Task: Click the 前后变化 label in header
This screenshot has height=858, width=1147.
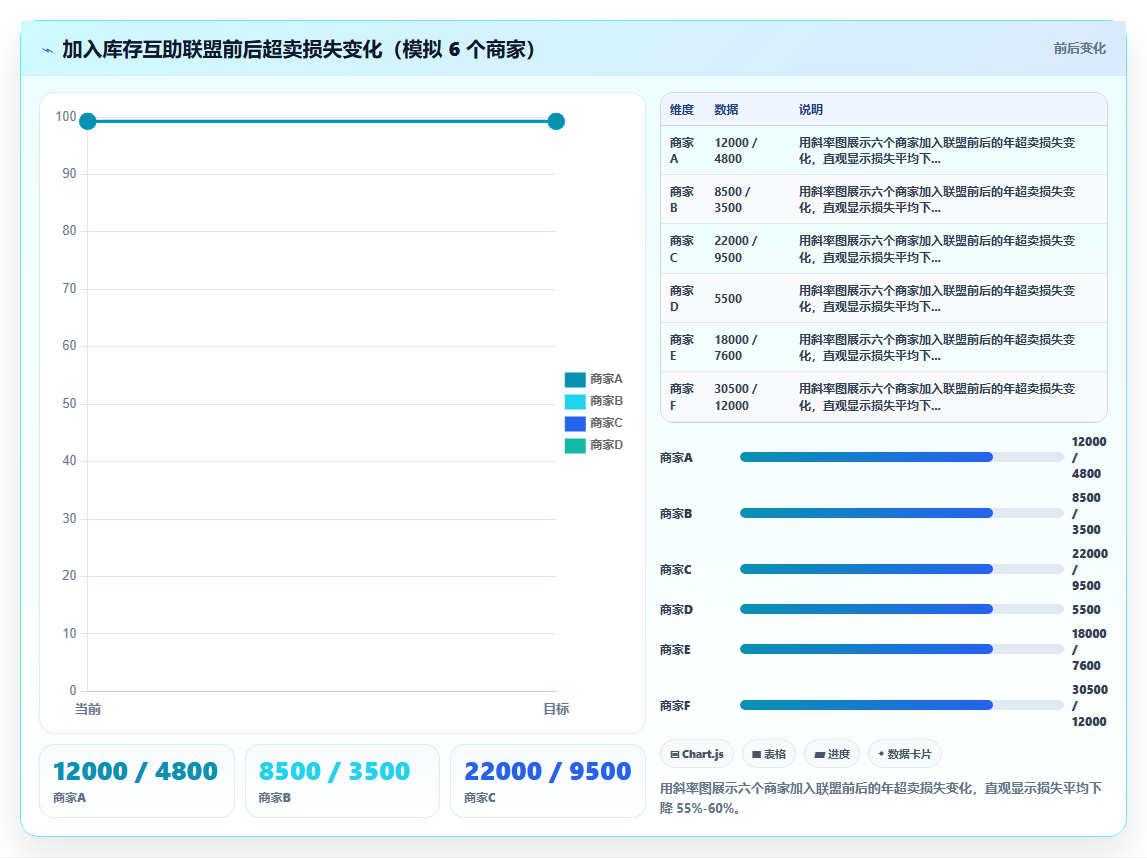Action: point(1079,48)
